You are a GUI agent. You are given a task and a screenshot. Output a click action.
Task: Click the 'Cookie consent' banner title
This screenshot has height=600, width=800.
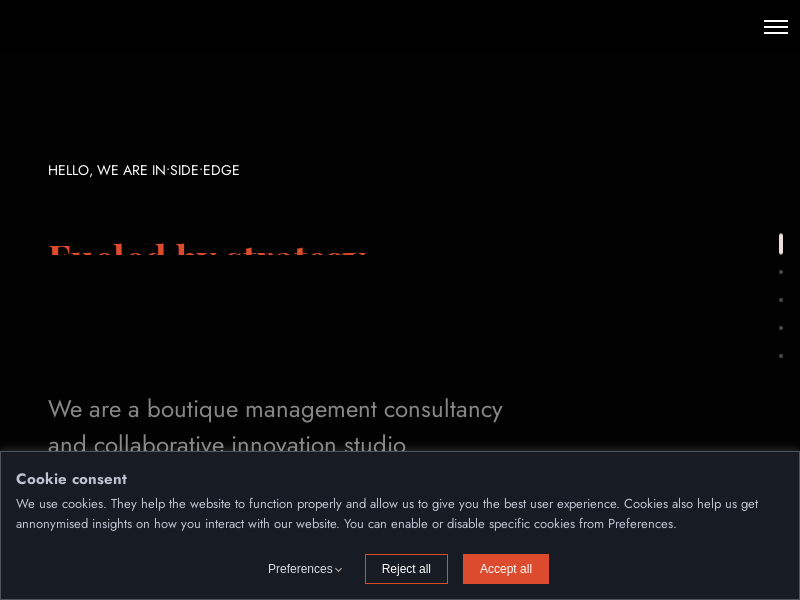71,479
